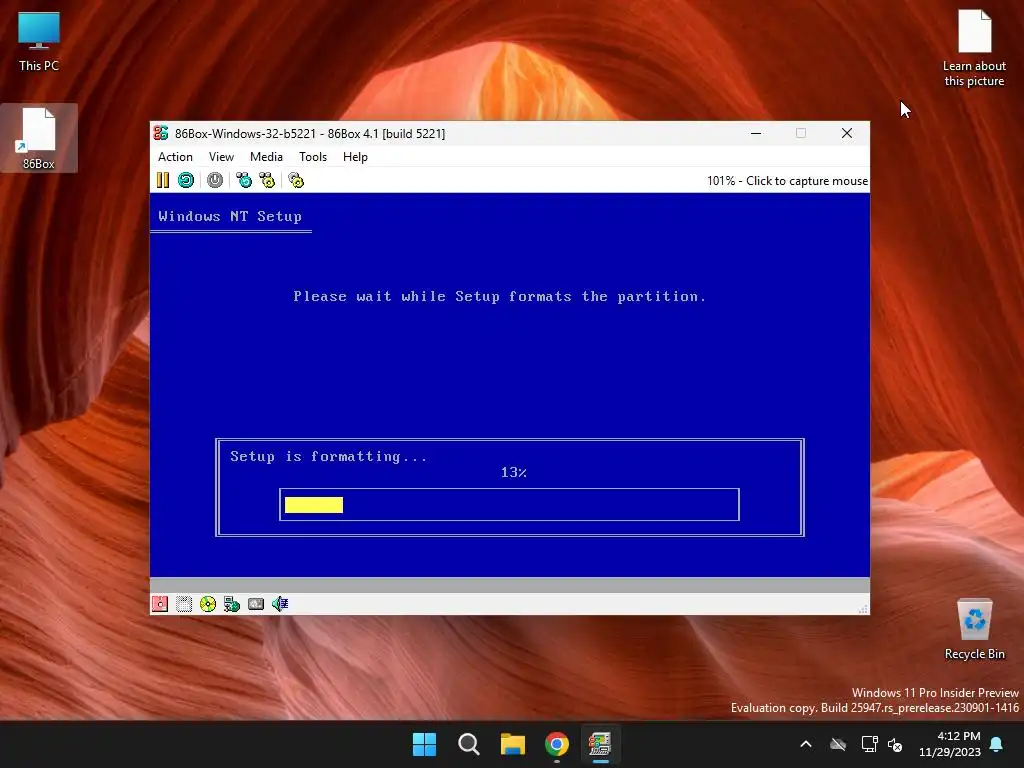Open File Explorer from taskbar
The image size is (1024, 768).
(513, 744)
